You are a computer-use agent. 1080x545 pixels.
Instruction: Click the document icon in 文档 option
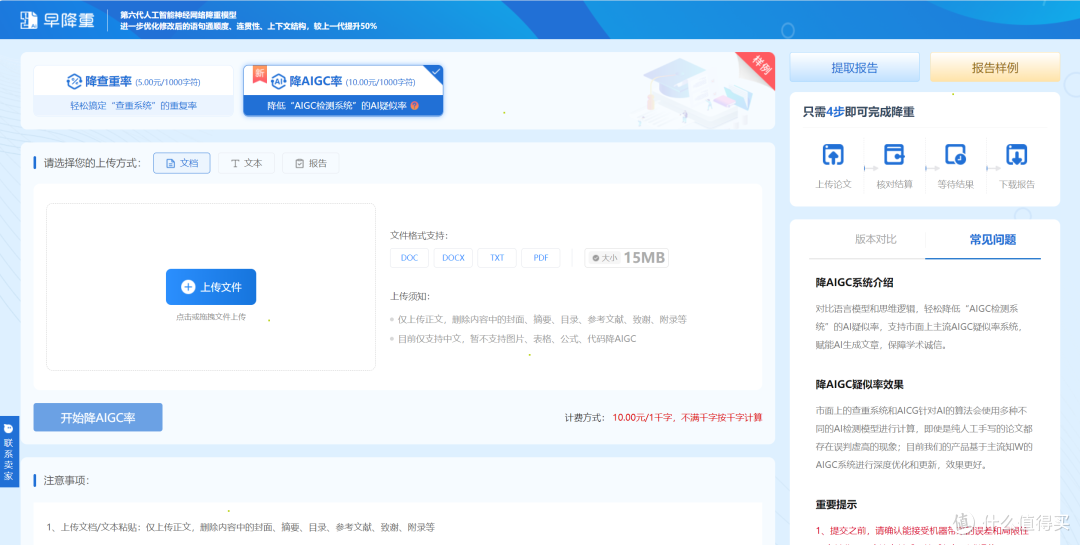tap(170, 164)
